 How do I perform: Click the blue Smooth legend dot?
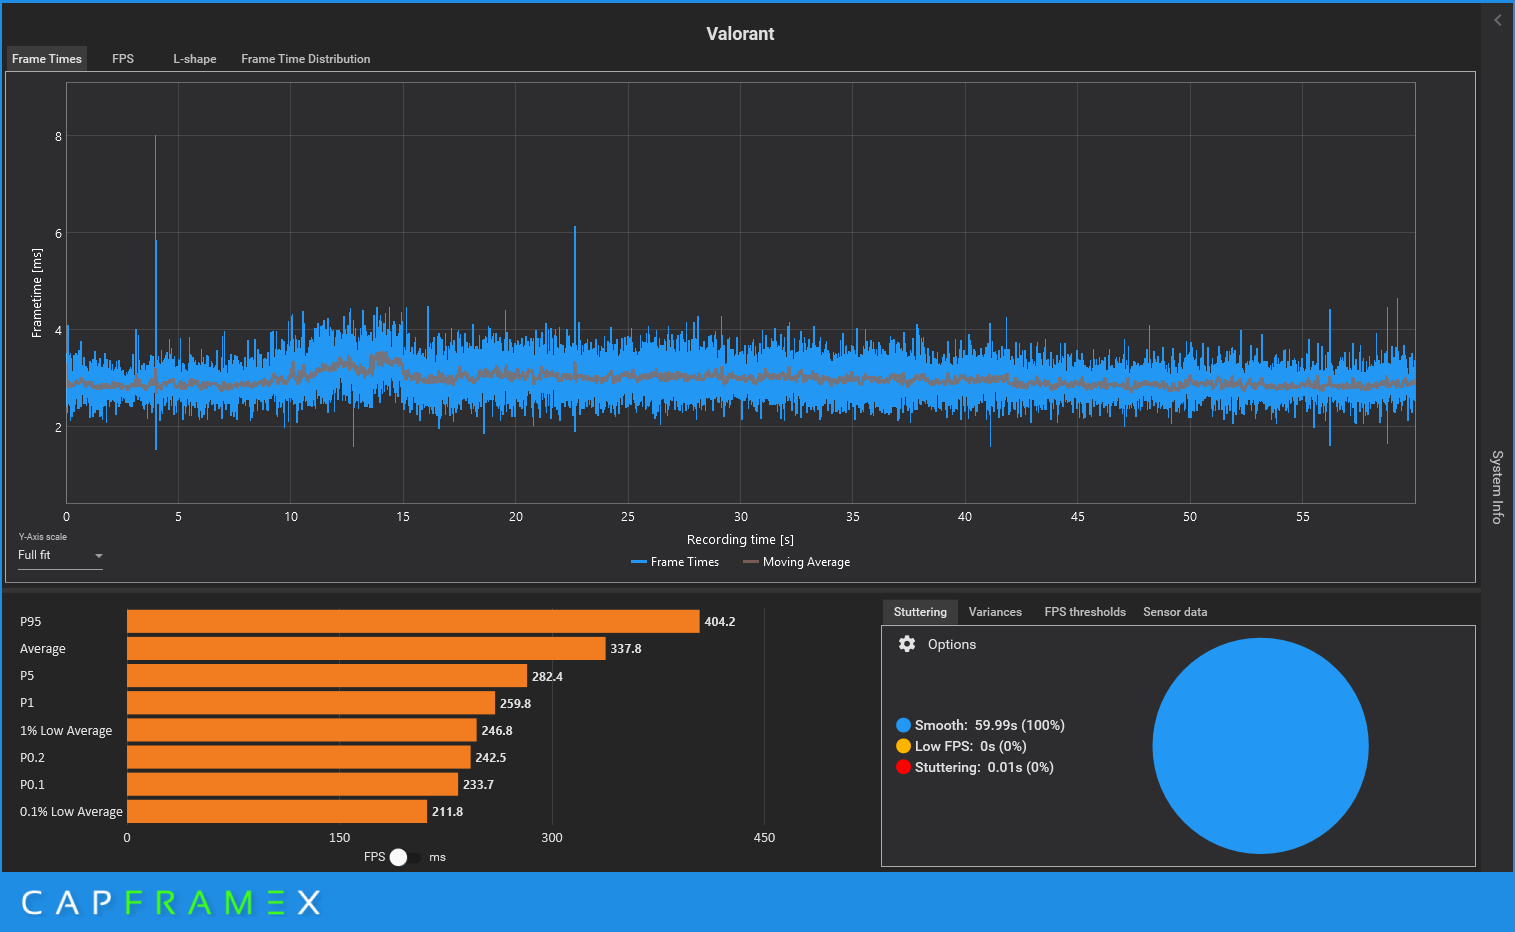pos(903,725)
